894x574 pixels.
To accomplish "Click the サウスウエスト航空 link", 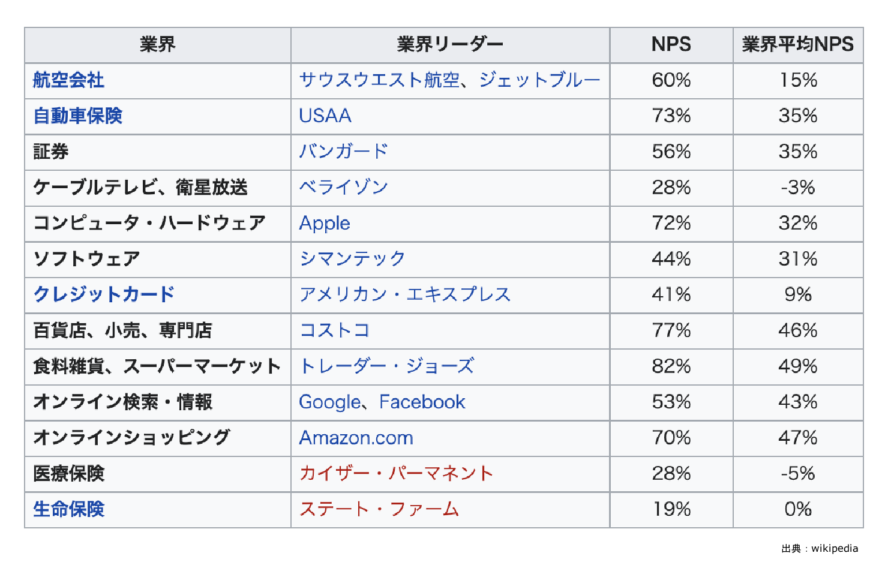I will [x=379, y=80].
